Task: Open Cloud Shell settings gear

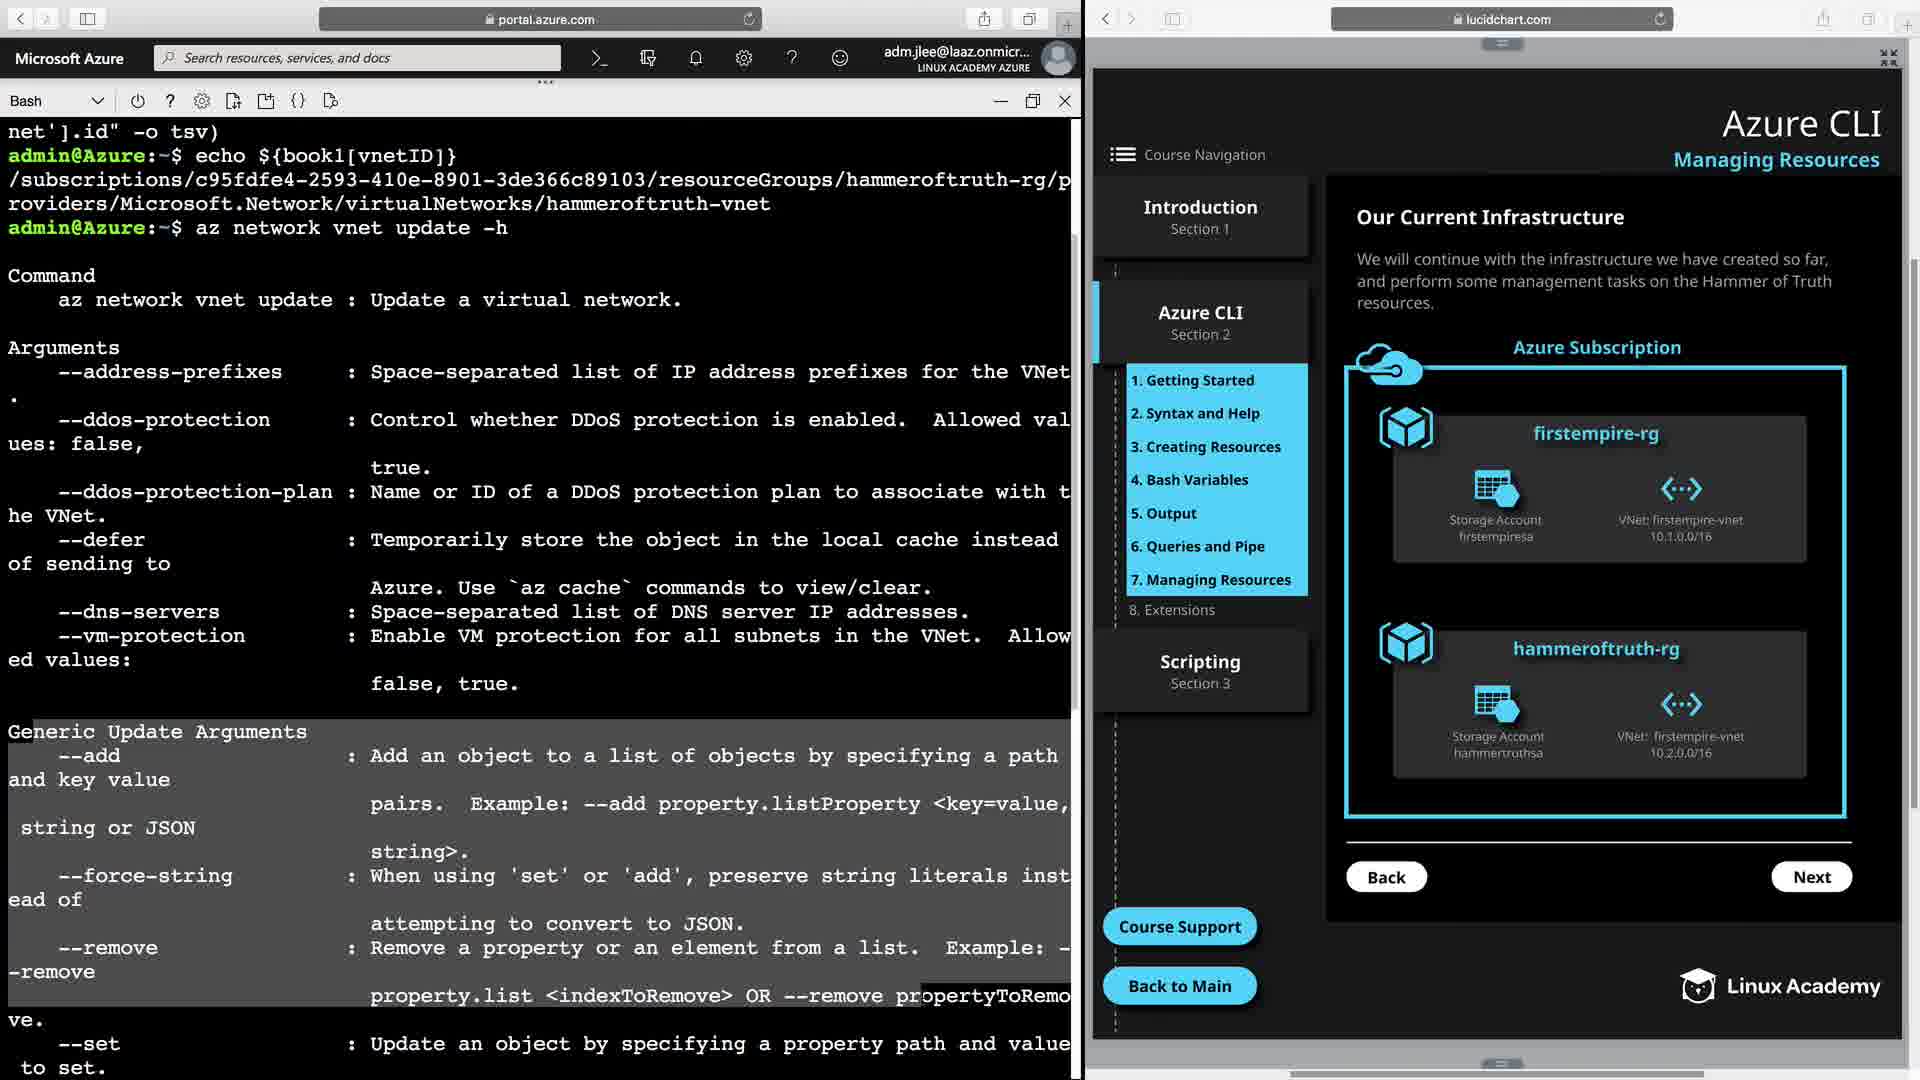Action: 202,101
